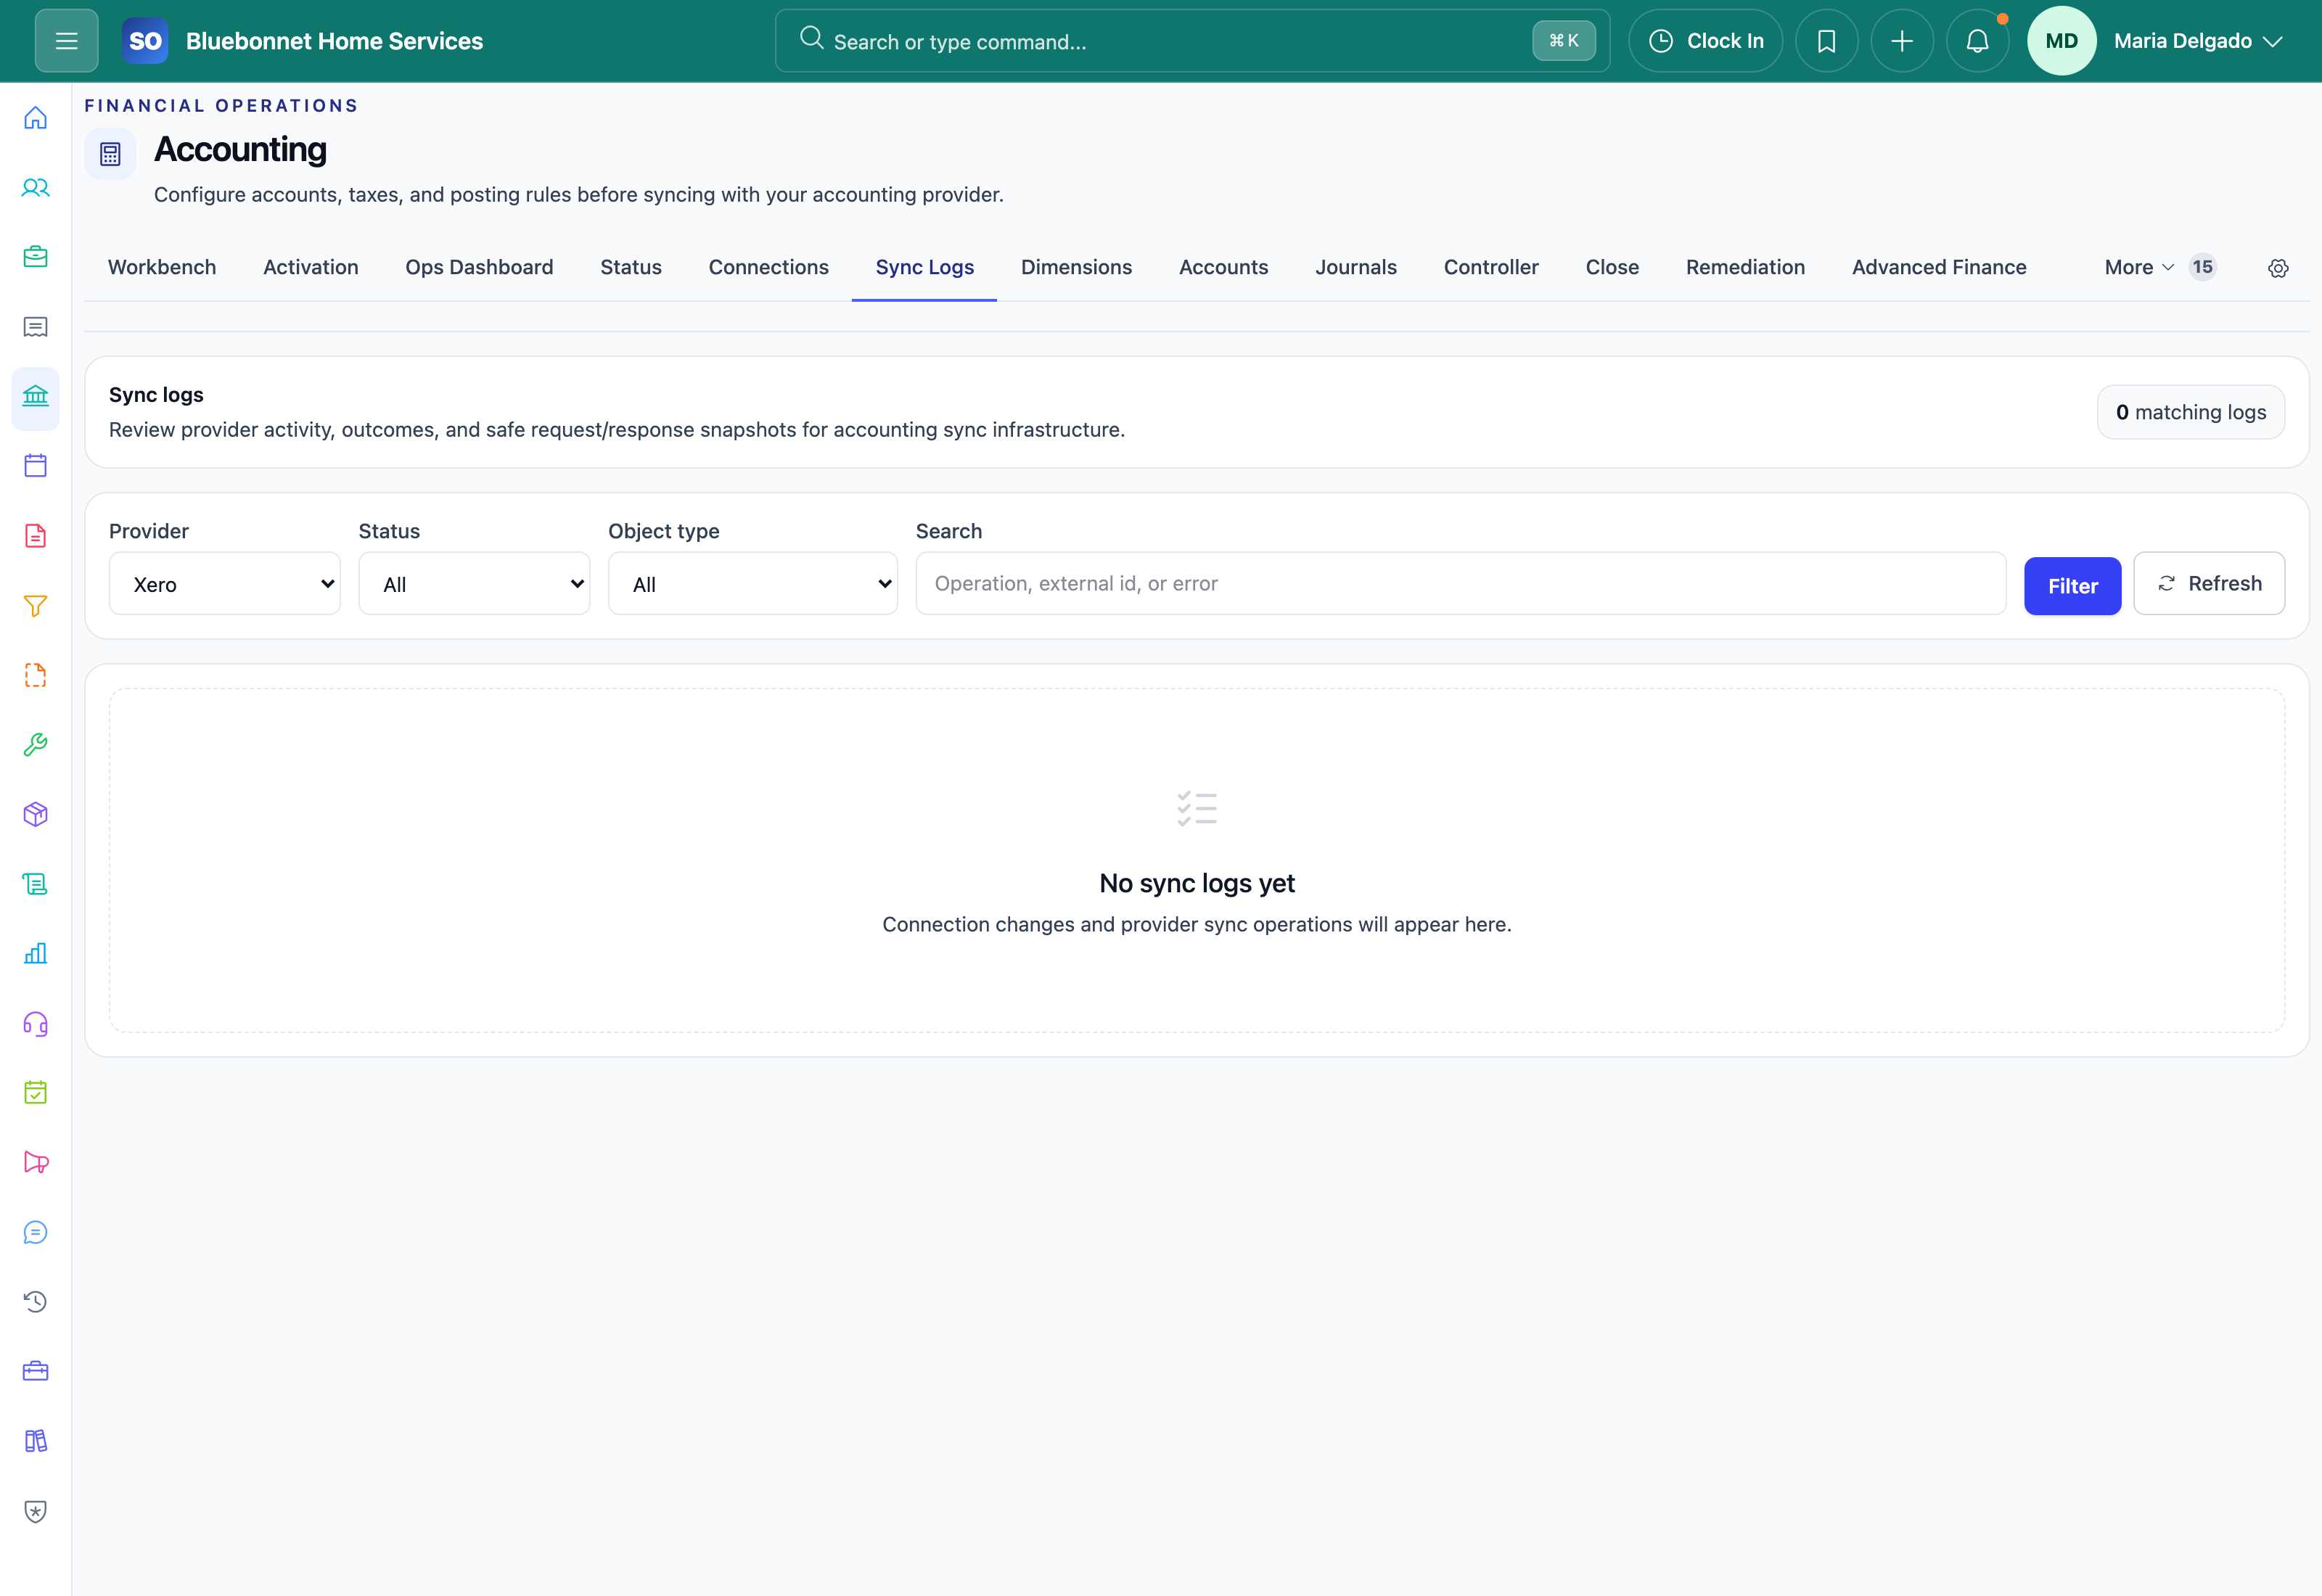Select the bank building accounting icon
This screenshot has height=1596, width=2322.
[x=36, y=397]
